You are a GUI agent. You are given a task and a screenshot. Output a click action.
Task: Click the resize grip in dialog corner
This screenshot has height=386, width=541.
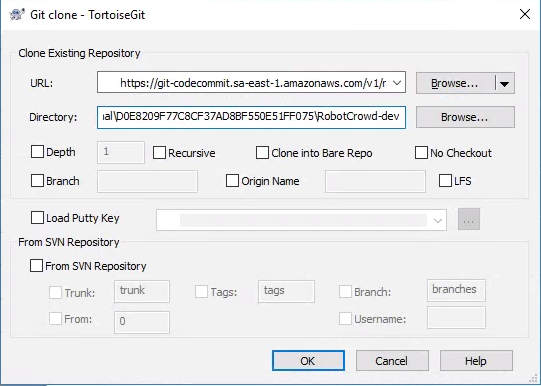[x=534, y=379]
